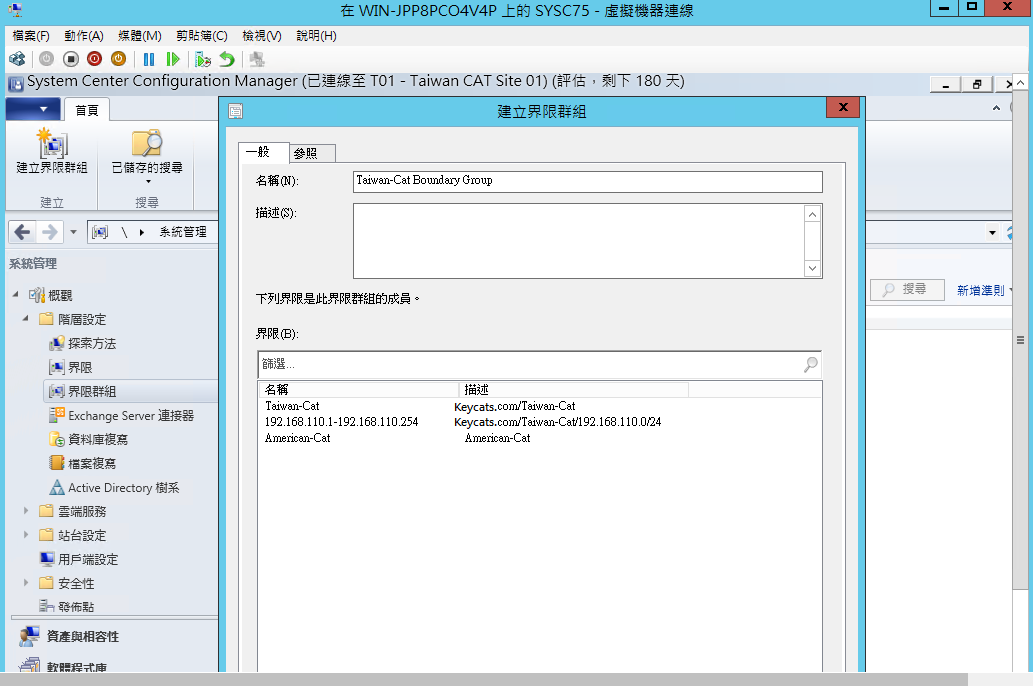The width and height of the screenshot is (1033, 686).
Task: Open navigation history dropdown arrow
Action: [73, 232]
